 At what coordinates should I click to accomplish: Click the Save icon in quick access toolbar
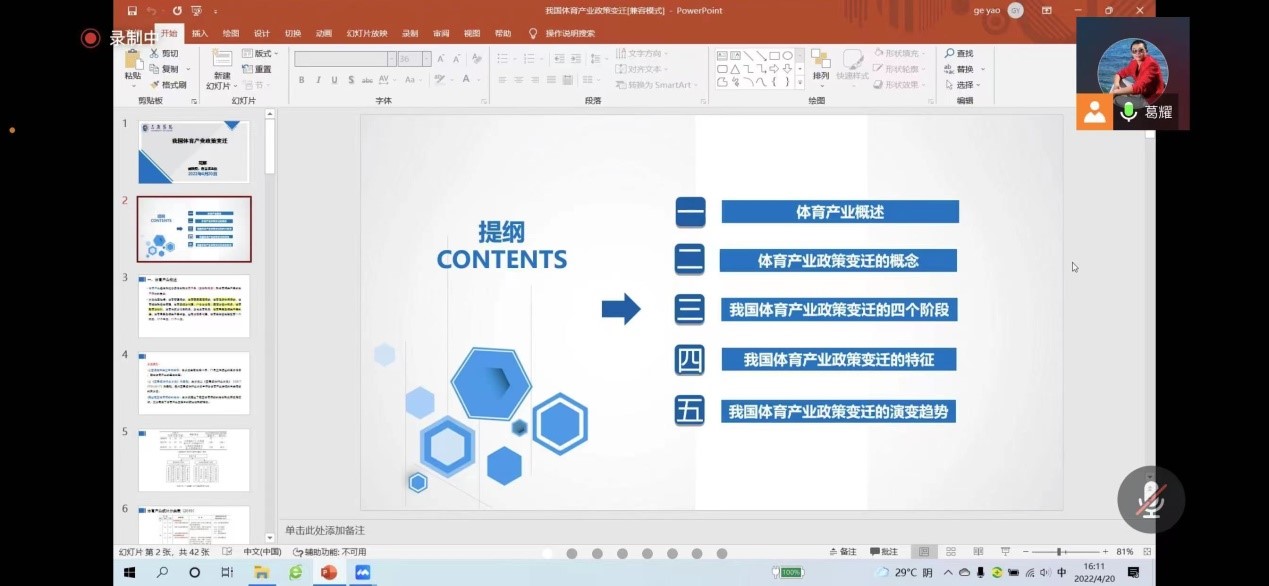pos(132,11)
